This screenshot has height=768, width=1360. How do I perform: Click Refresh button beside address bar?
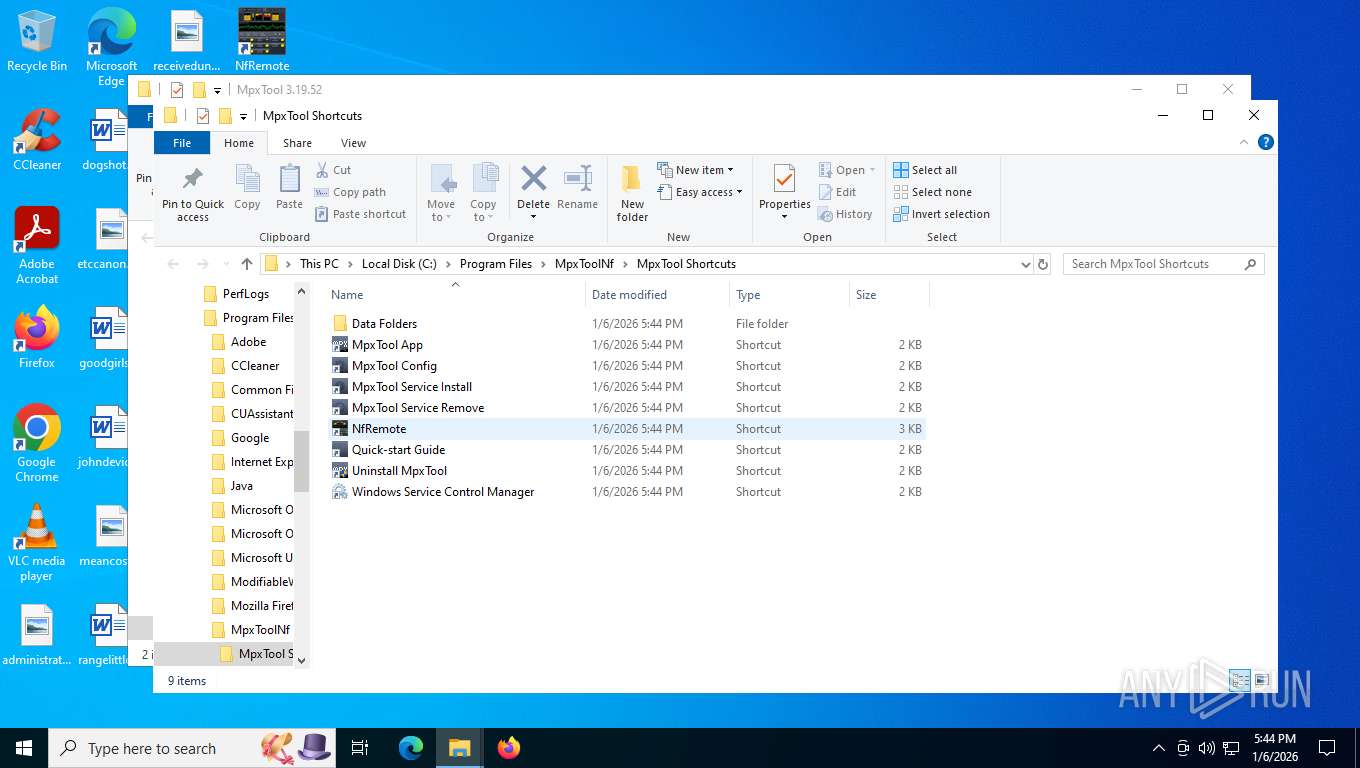(1043, 264)
